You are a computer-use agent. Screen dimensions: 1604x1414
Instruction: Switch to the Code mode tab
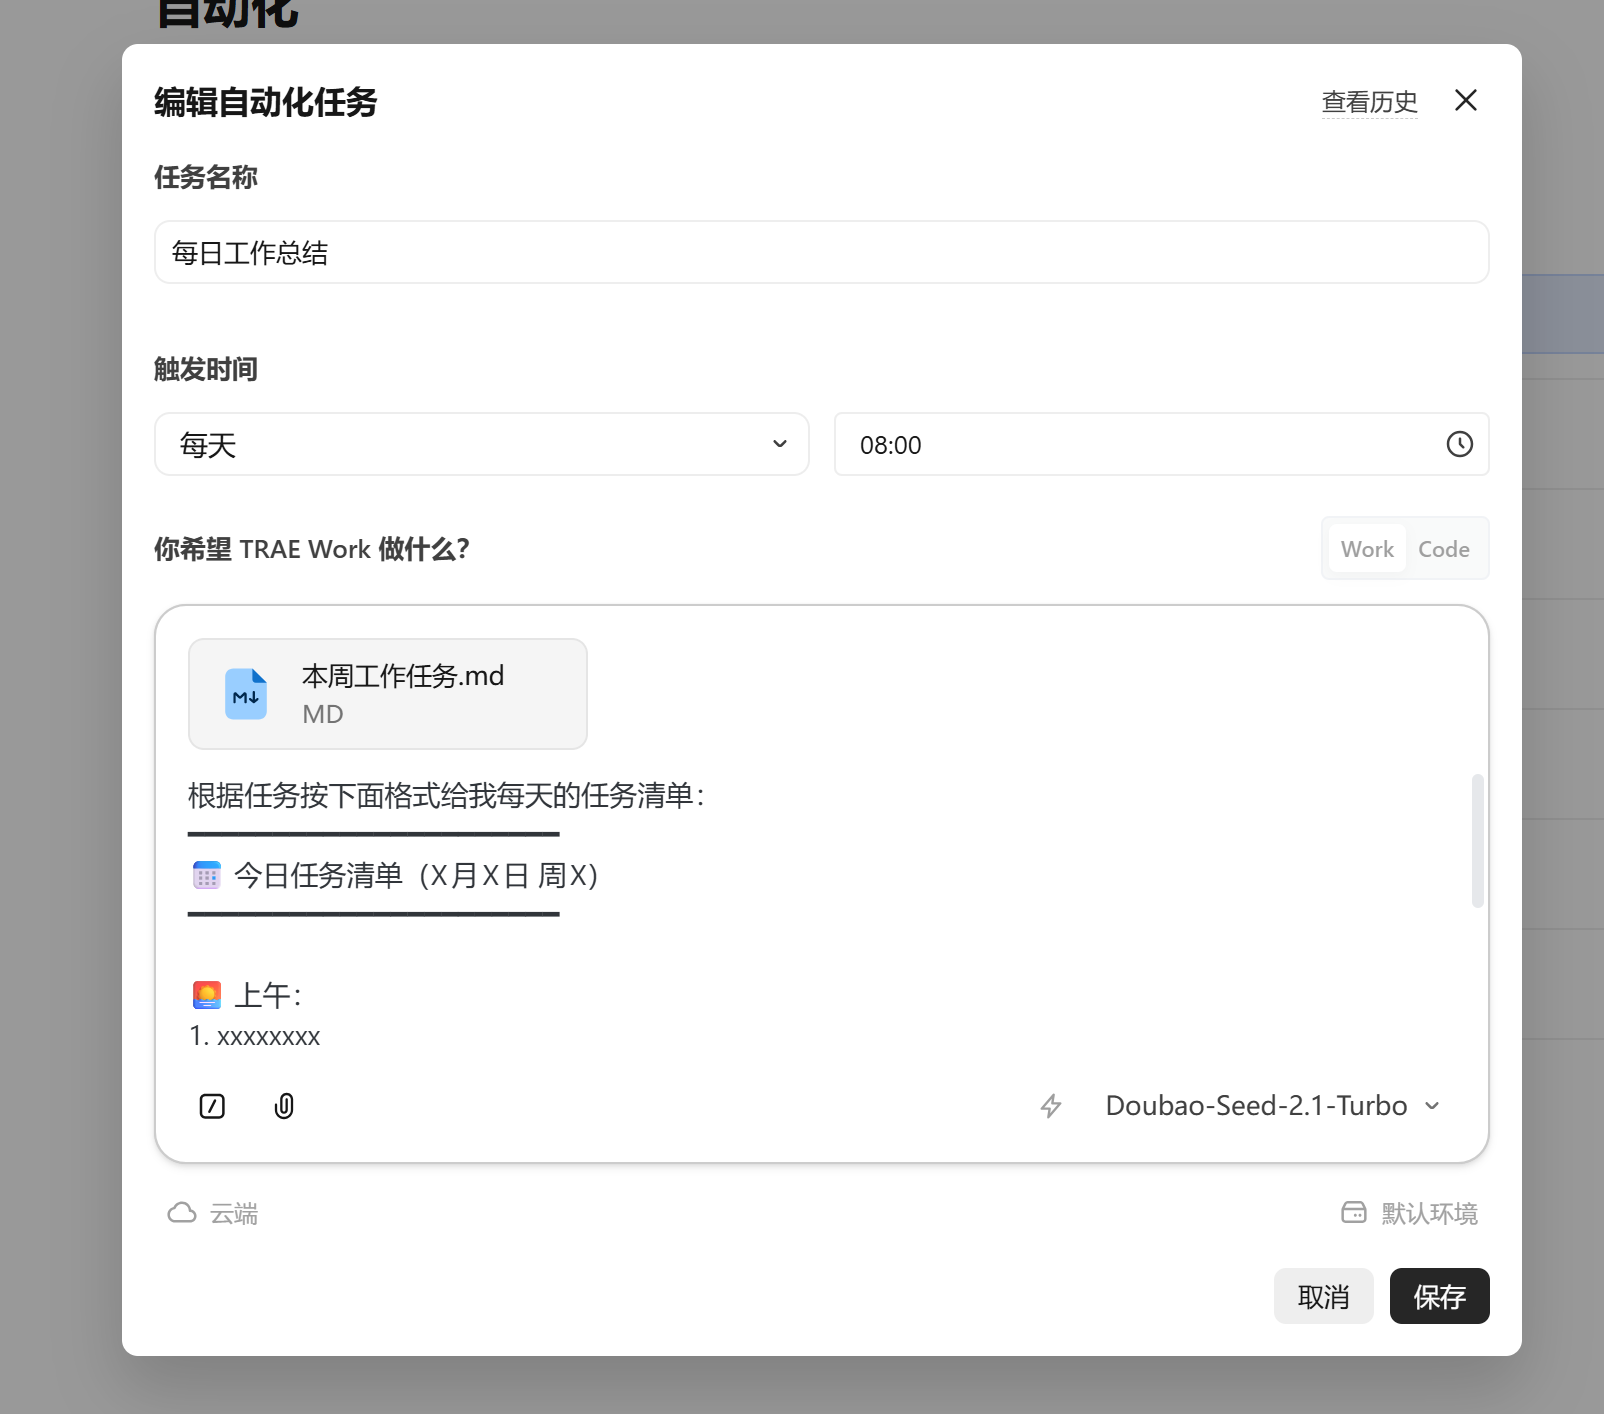1443,549
